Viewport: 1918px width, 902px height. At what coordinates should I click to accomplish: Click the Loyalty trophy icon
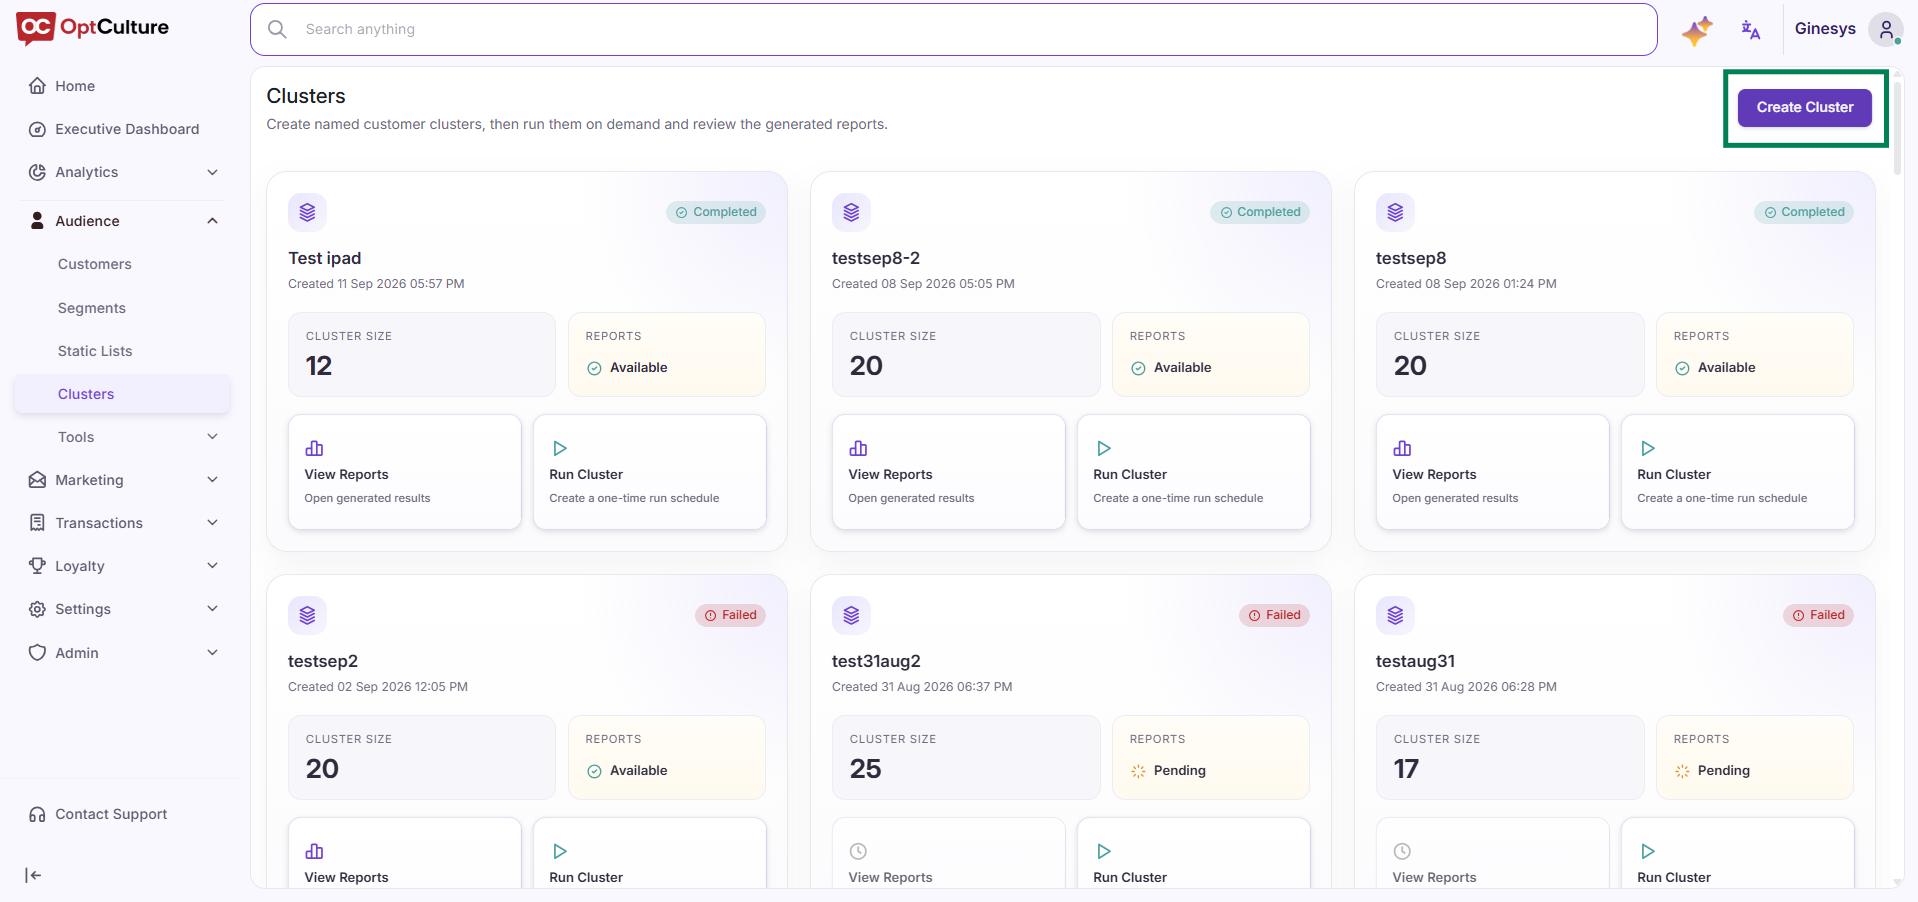pos(37,566)
